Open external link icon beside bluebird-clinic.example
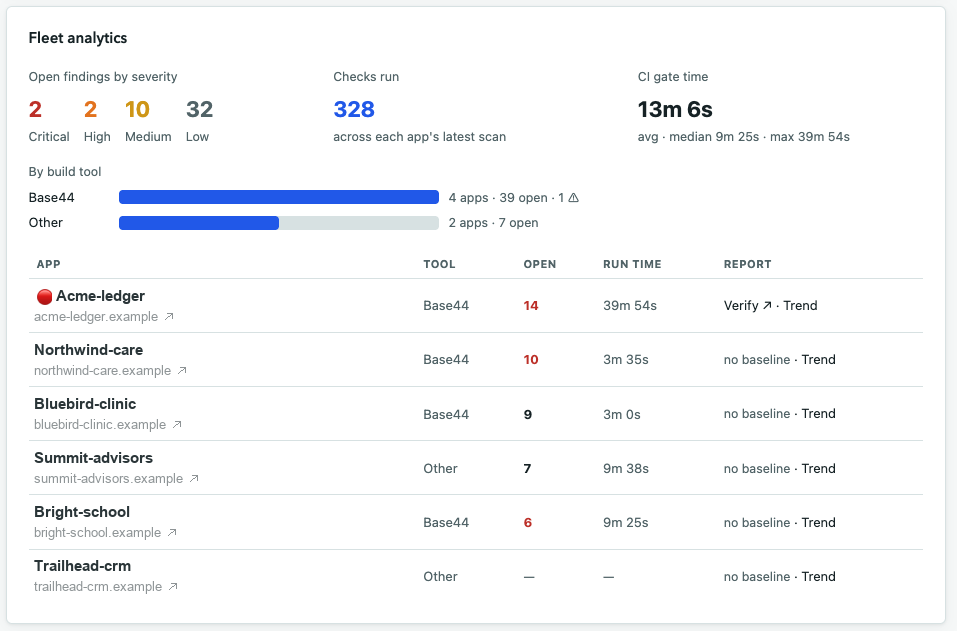The width and height of the screenshot is (957, 631). [177, 424]
